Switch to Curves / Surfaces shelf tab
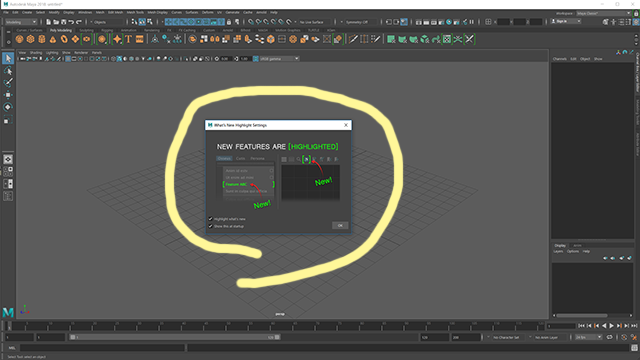640x360 pixels. click(x=29, y=30)
